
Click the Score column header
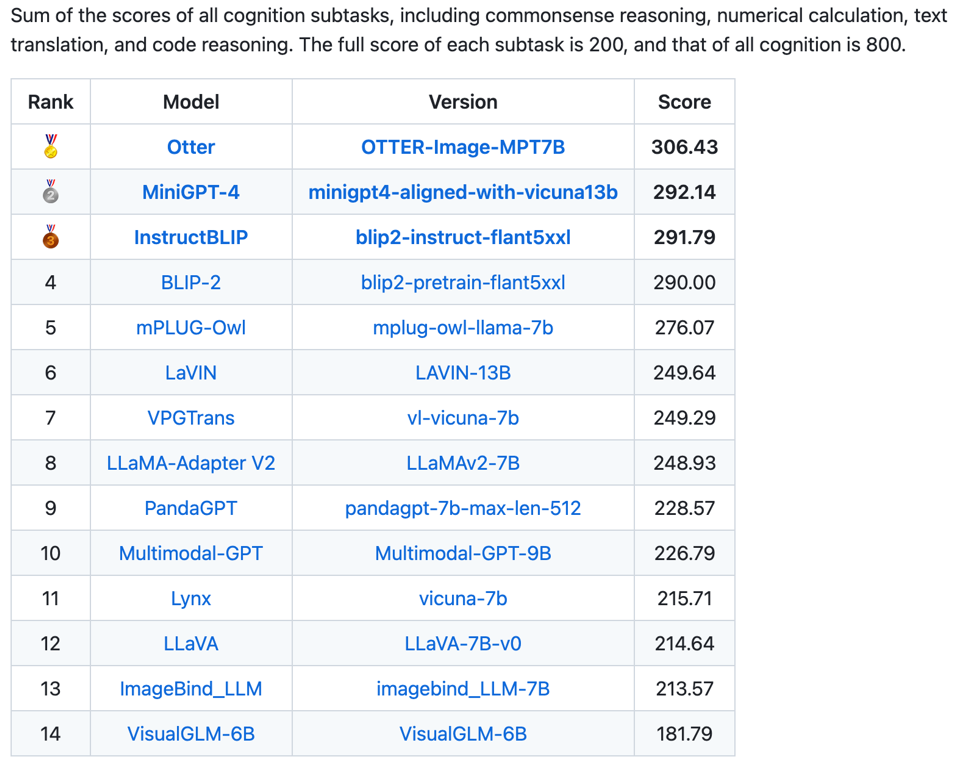(684, 101)
